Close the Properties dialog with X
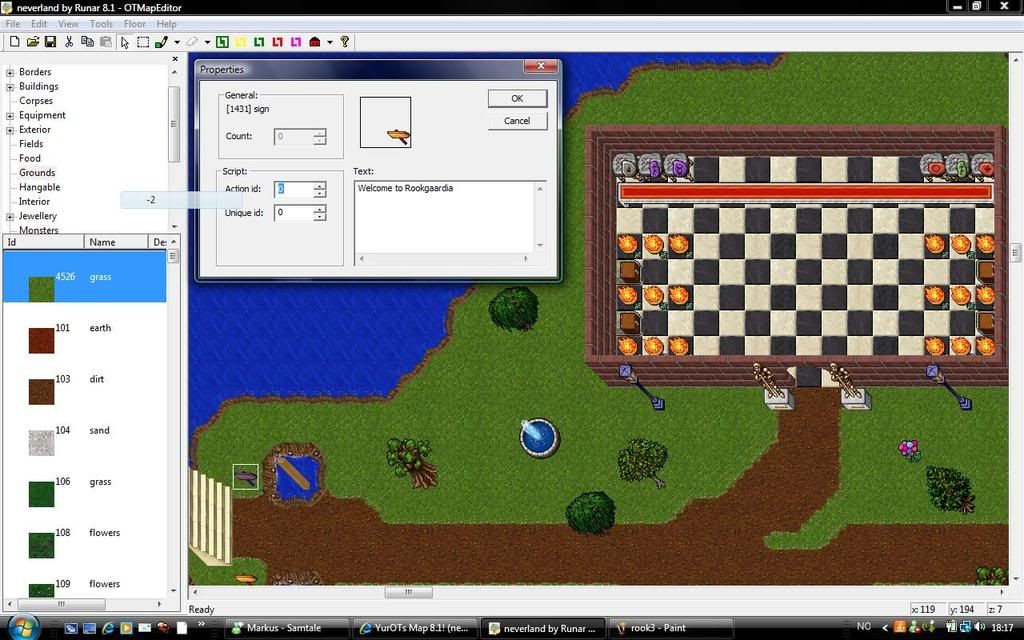The height and width of the screenshot is (640, 1024). (x=541, y=67)
